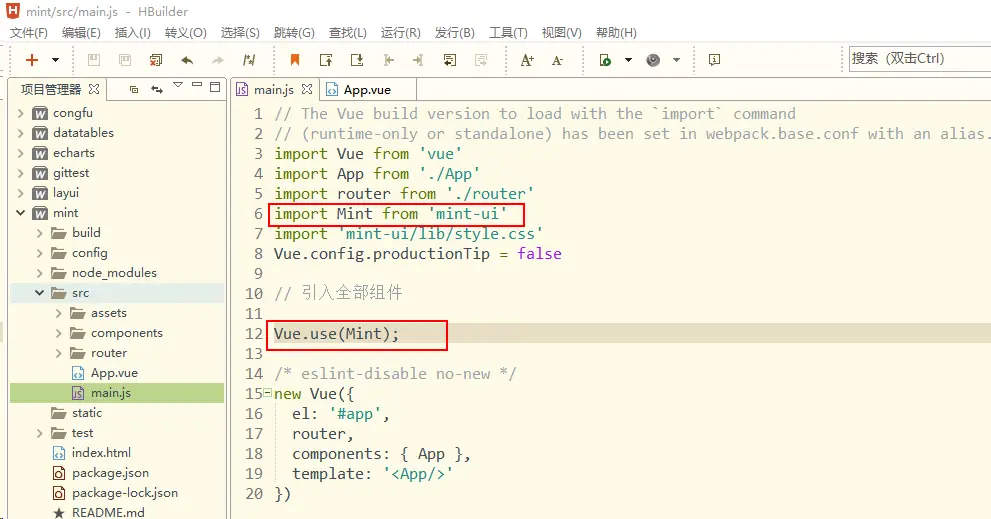Screen dimensions: 991x519
Task: Open the 插入(I) menu
Action: 132,33
